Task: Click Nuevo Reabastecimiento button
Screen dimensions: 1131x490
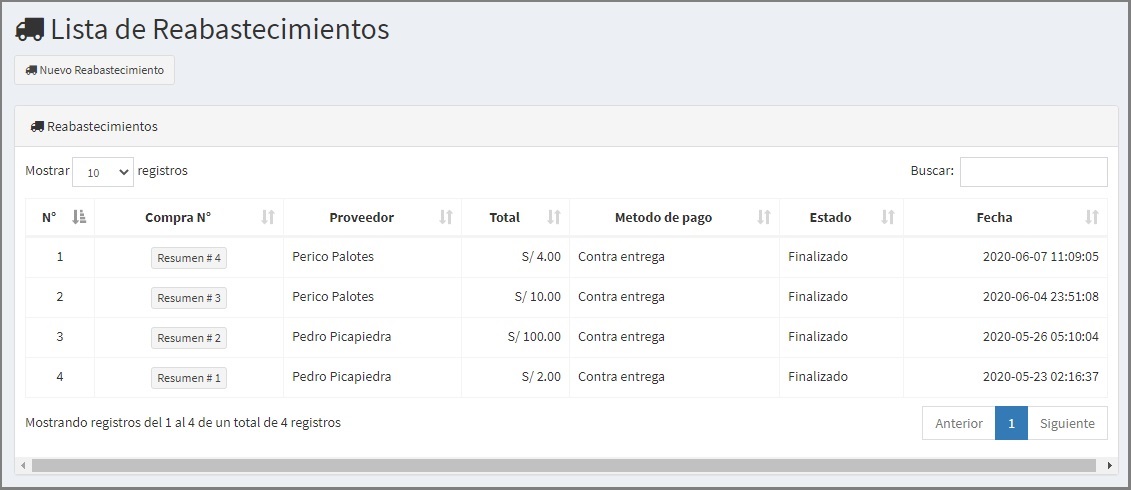Action: click(94, 70)
